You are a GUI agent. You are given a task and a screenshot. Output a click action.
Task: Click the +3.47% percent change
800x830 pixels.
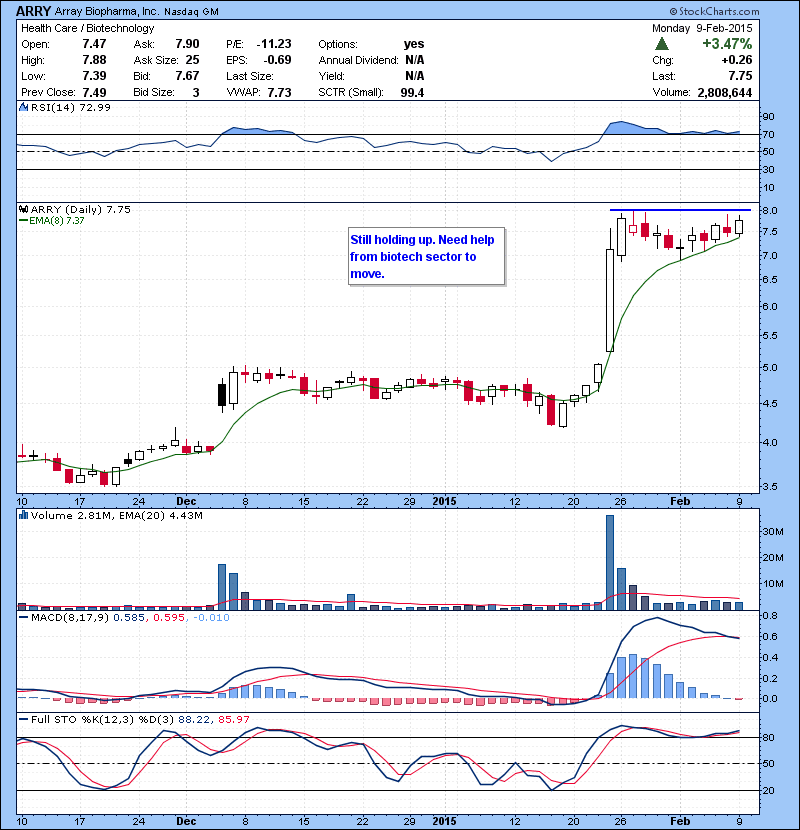[727, 43]
